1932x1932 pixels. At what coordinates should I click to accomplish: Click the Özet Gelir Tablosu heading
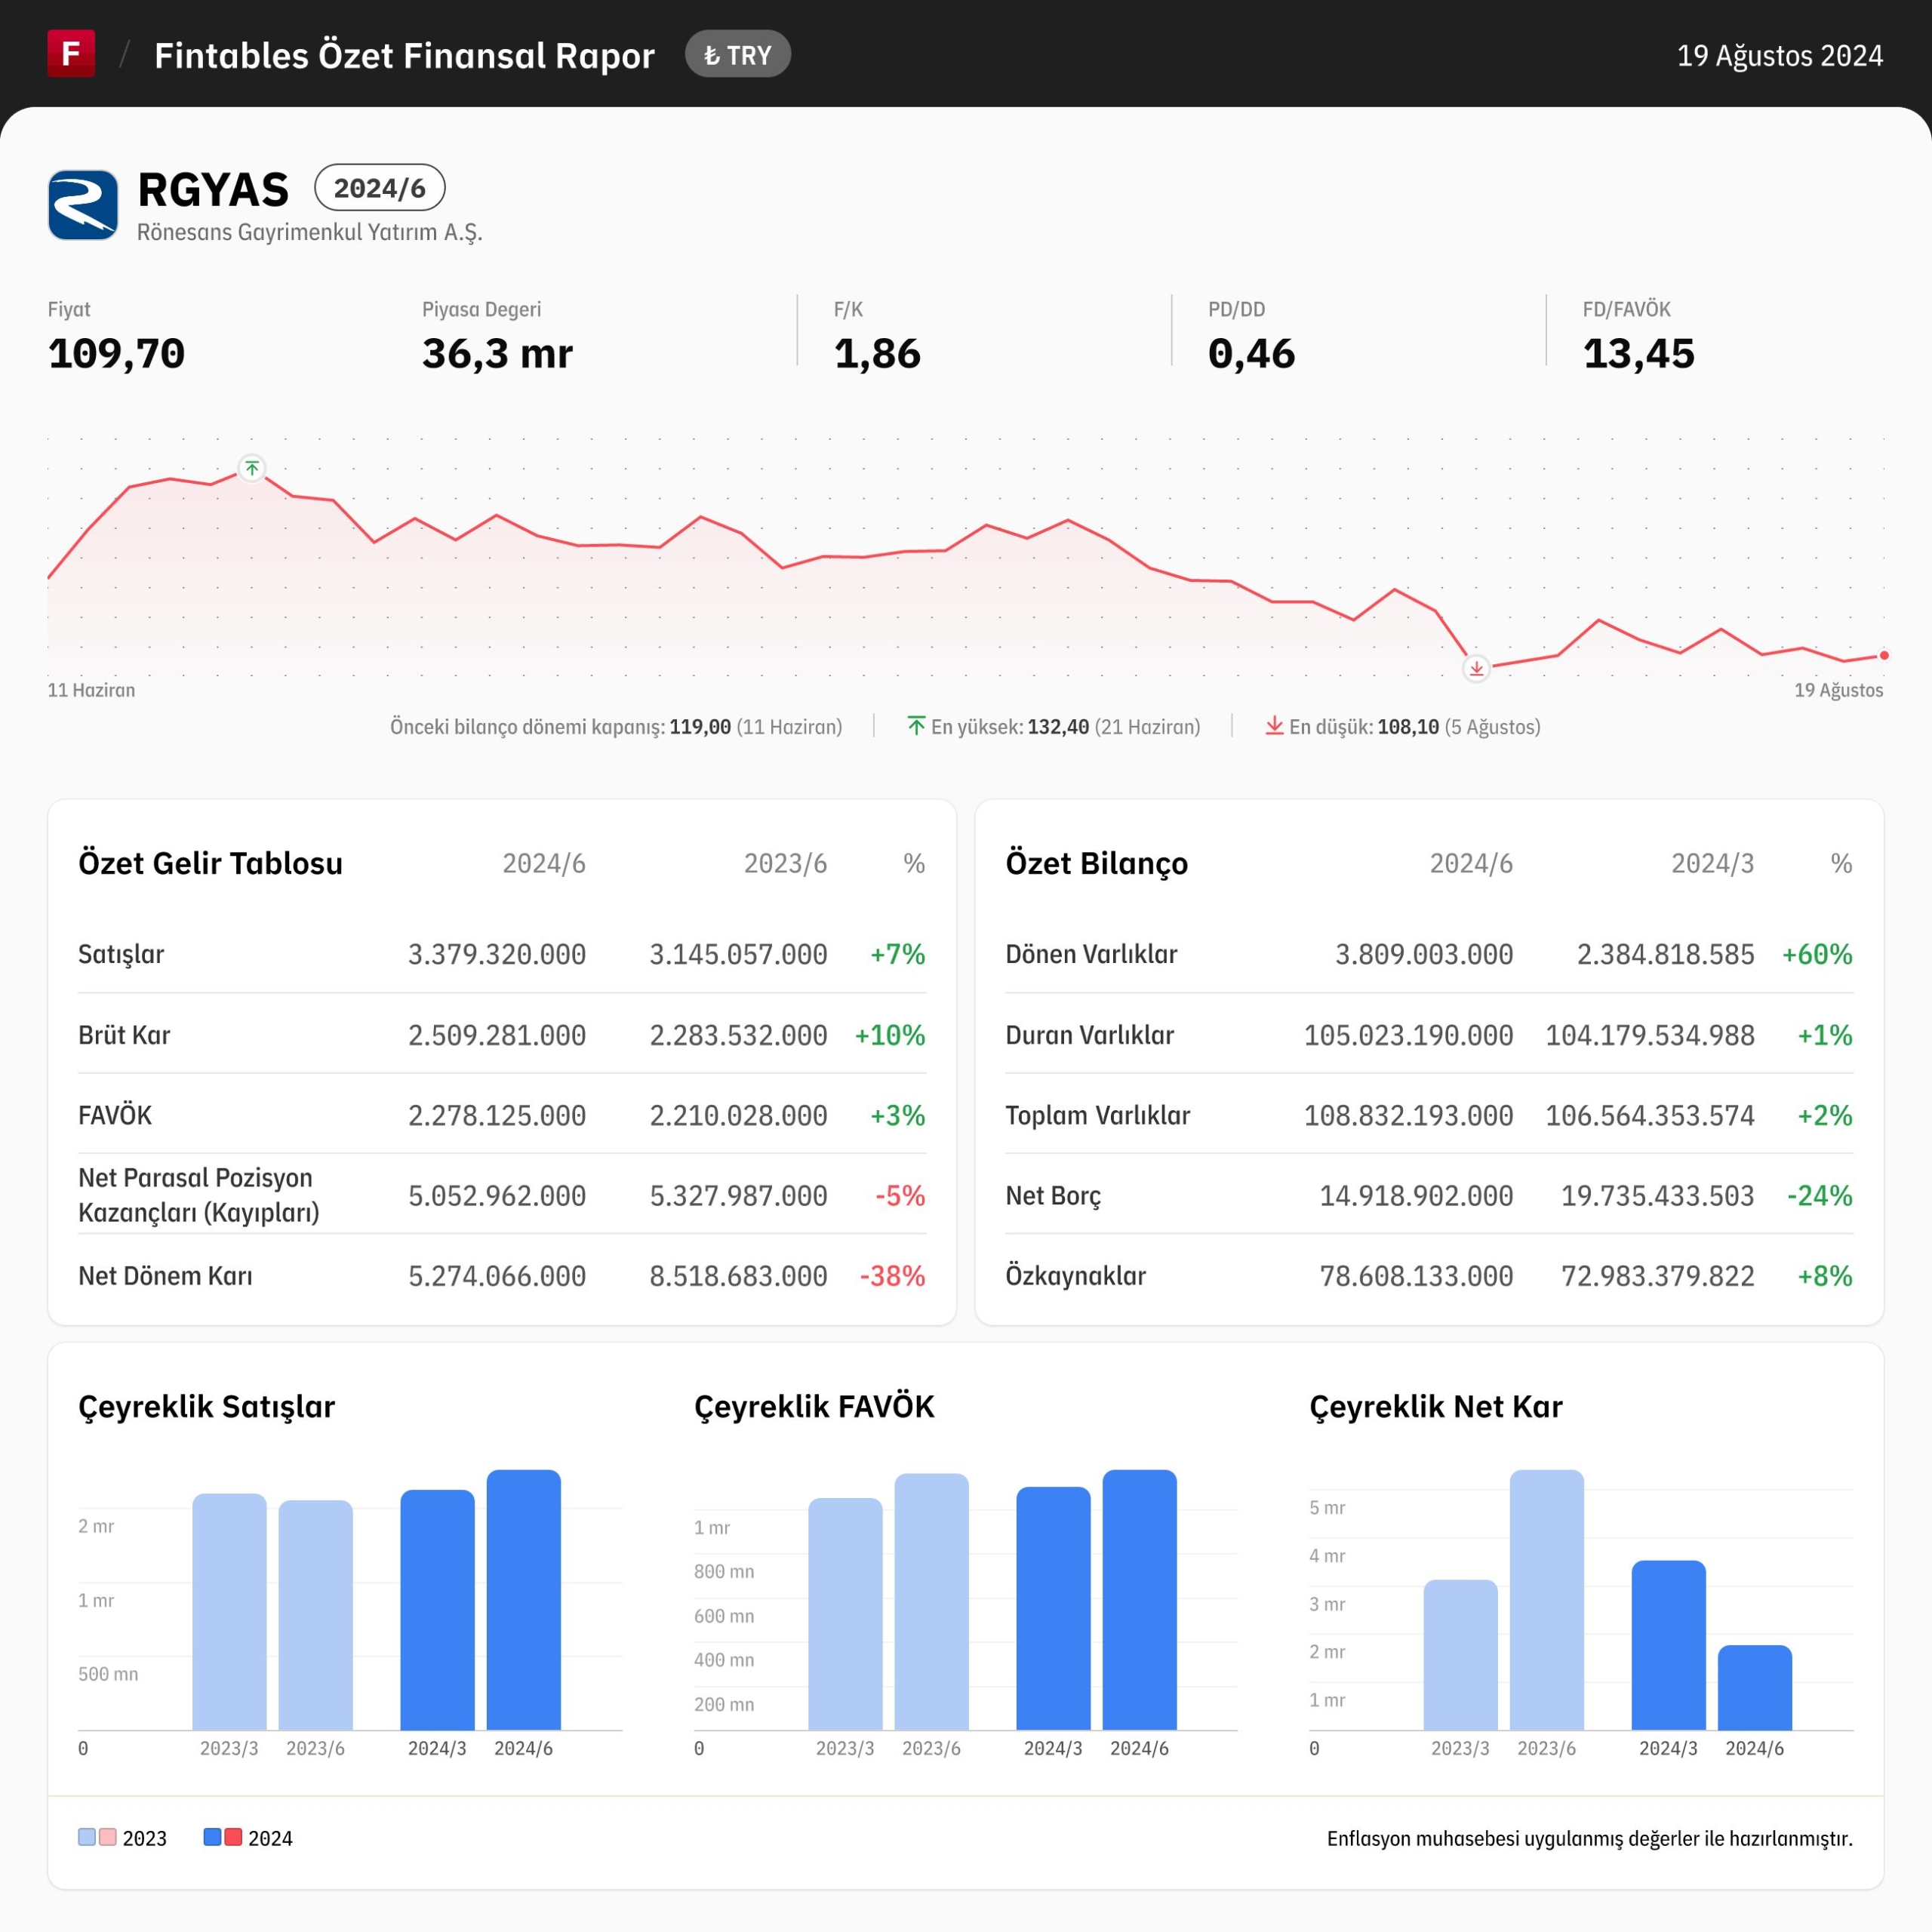click(x=210, y=863)
